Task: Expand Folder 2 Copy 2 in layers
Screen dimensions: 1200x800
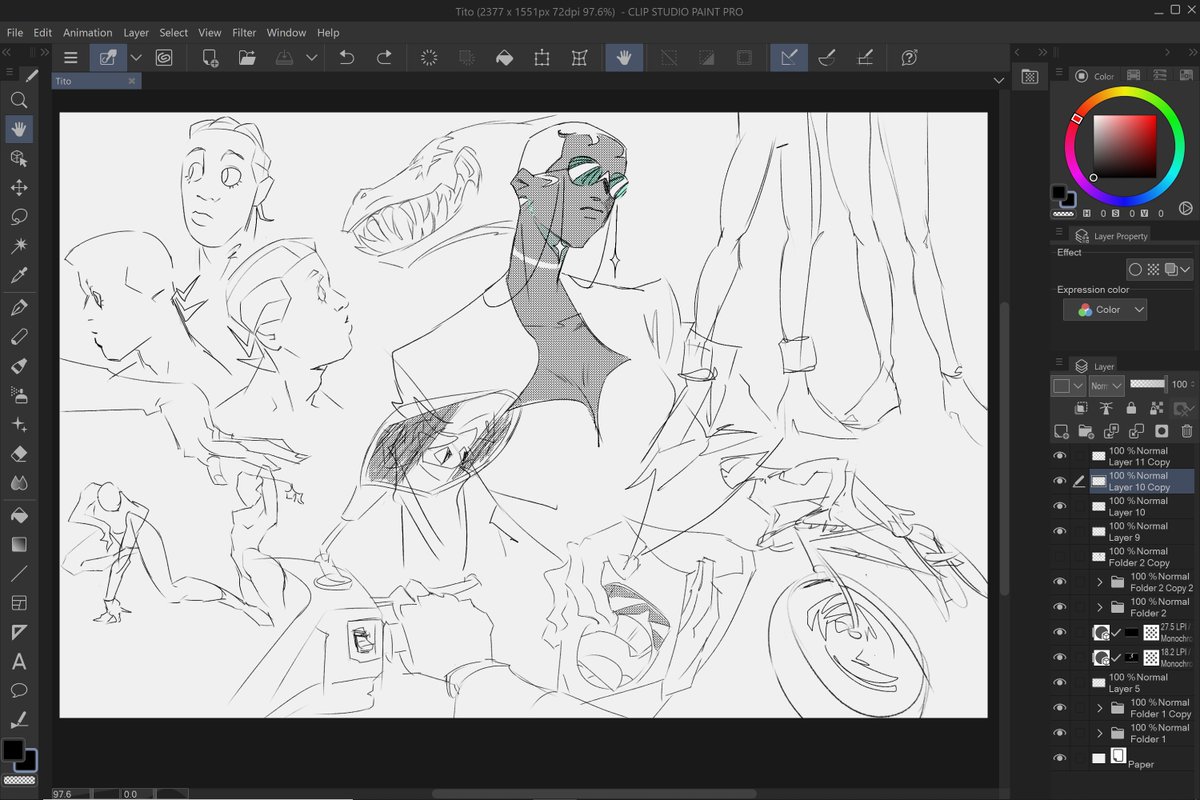Action: point(1100,582)
